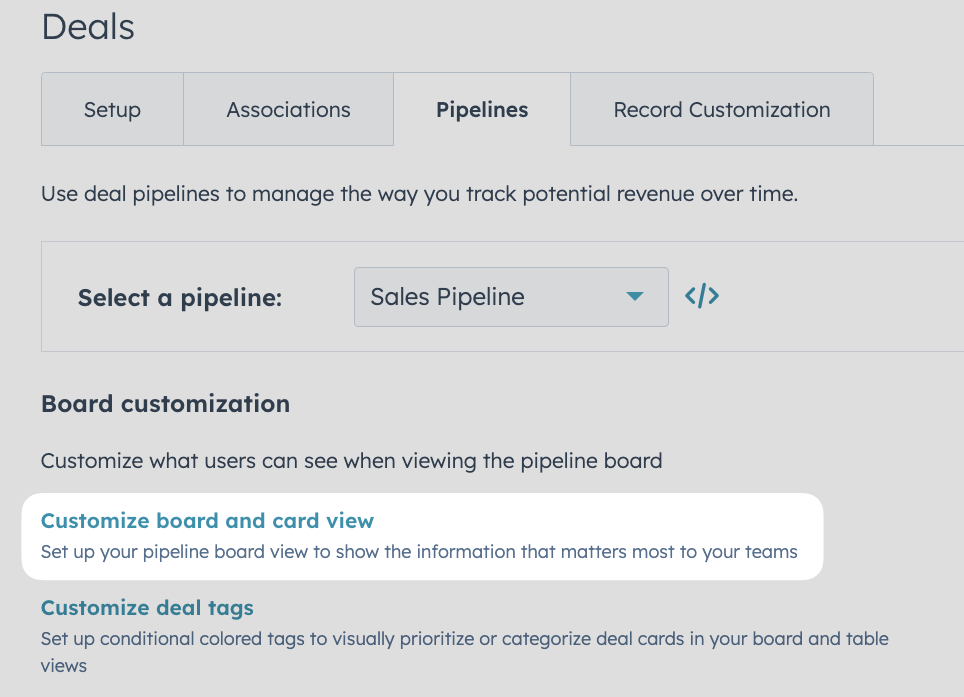Click the 'Sales Pipeline' text in selector
Screen dimensions: 964x697
tap(447, 297)
